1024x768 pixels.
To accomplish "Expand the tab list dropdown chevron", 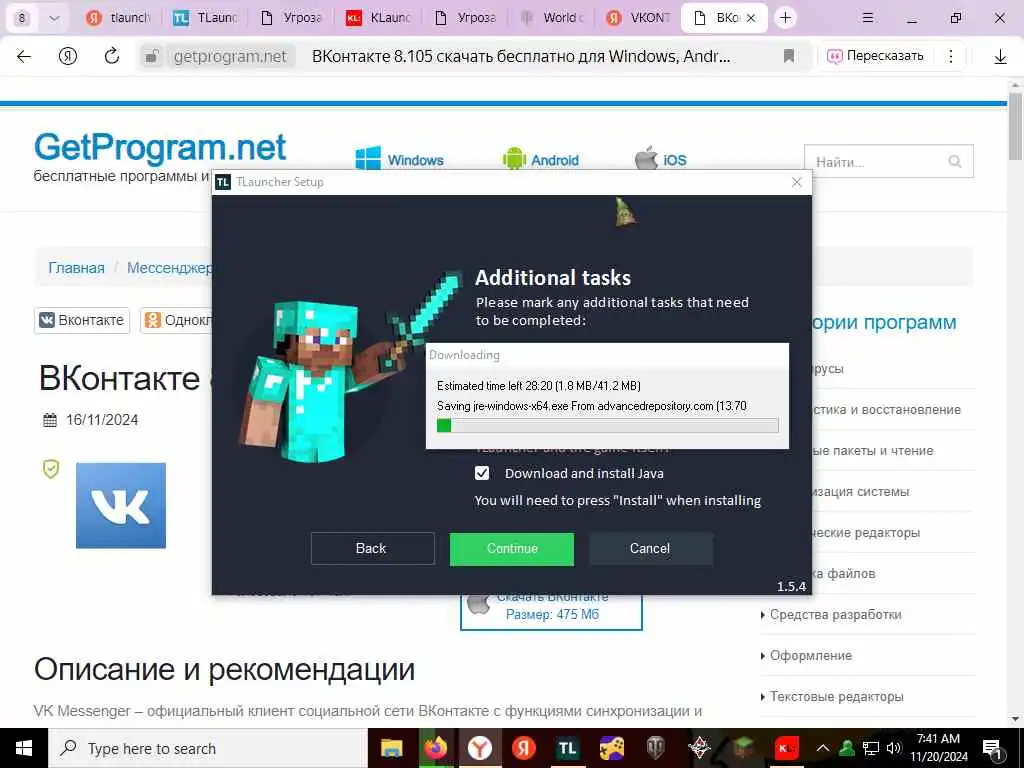I will coord(54,18).
